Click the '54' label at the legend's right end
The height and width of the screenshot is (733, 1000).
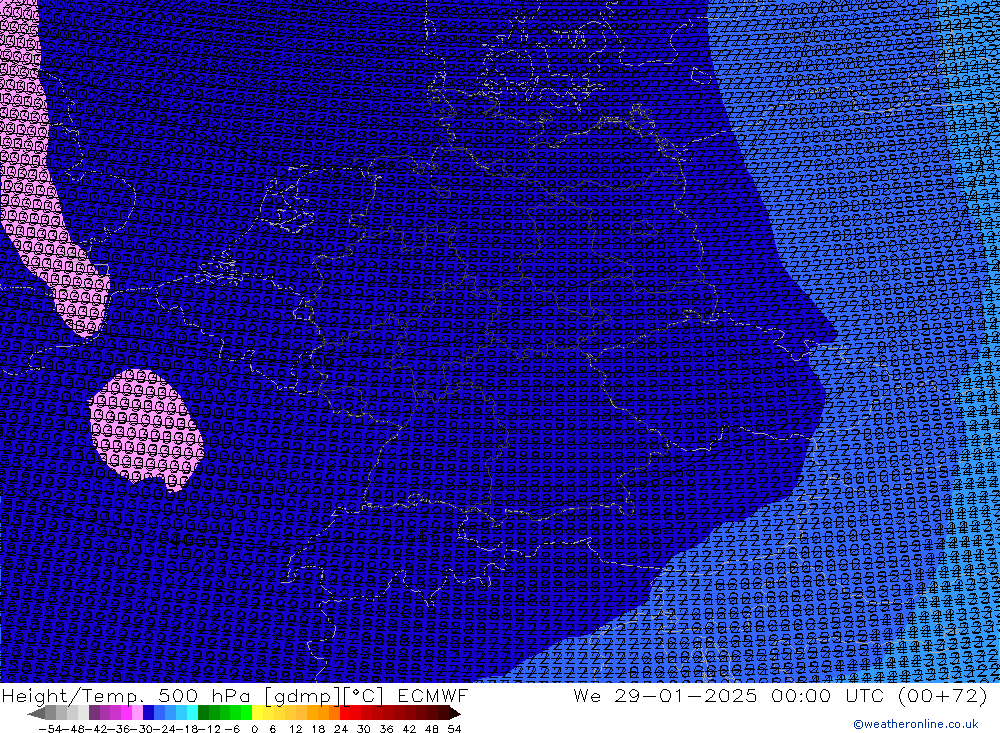point(454,729)
